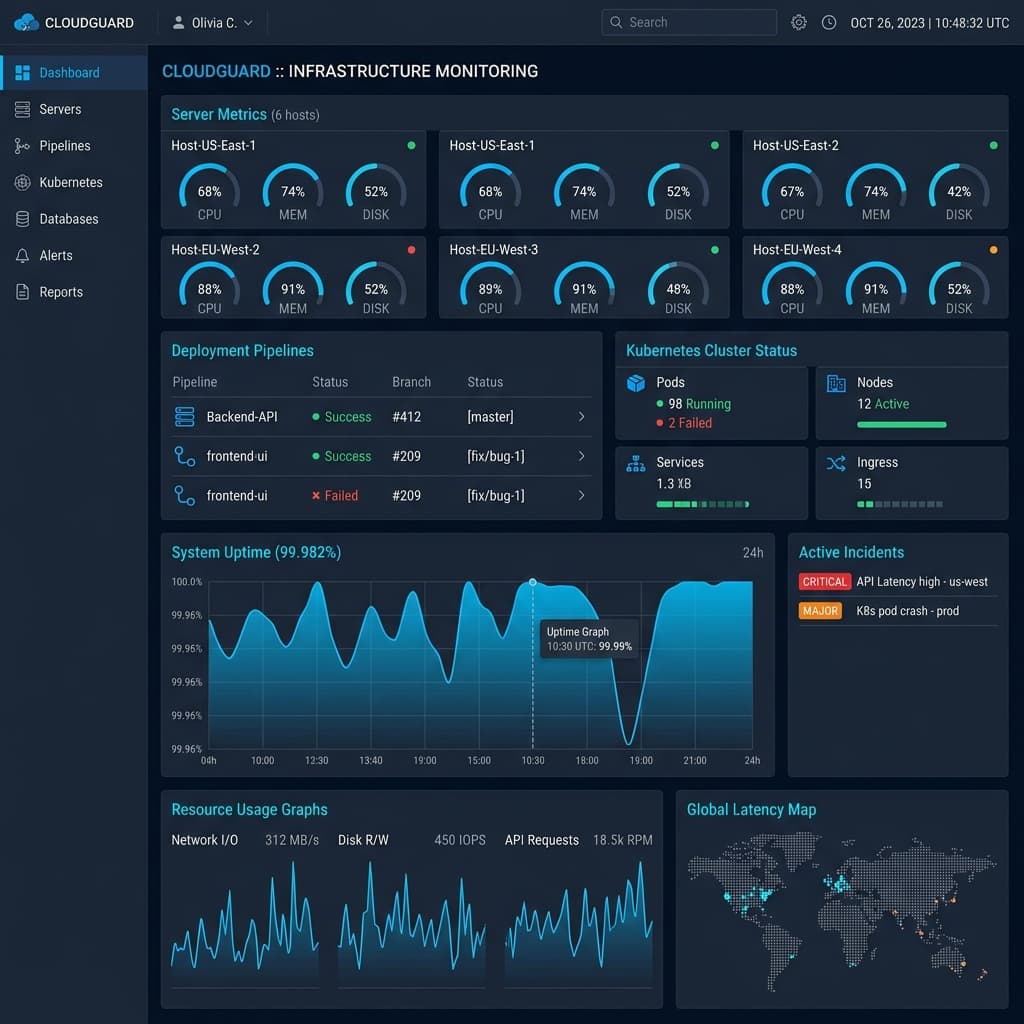This screenshot has height=1024, width=1024.
Task: Click the 2 Failed pods link
Action: pos(689,423)
